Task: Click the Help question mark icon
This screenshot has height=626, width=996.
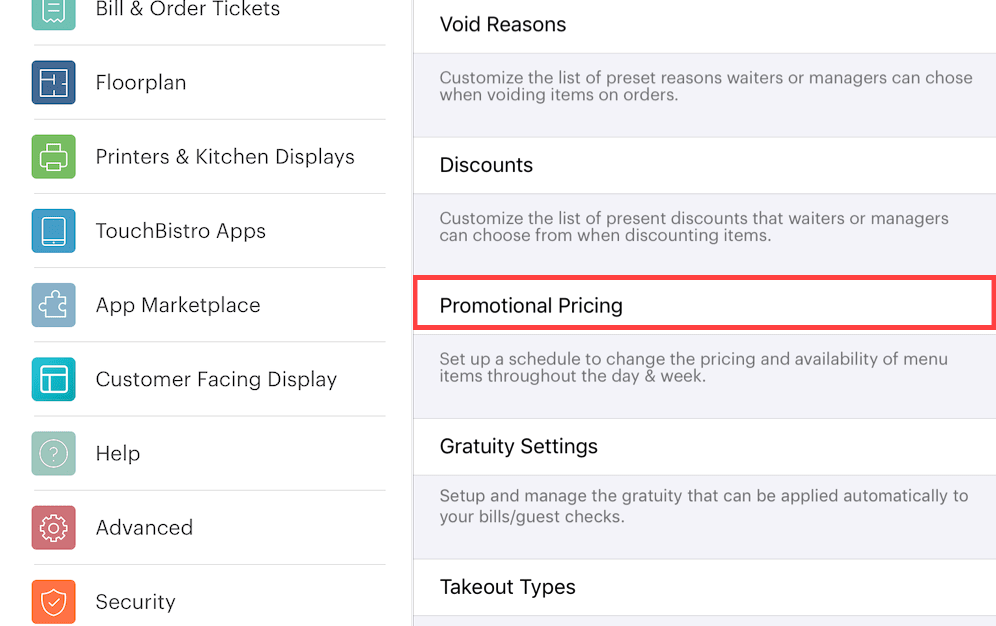Action: 52,453
